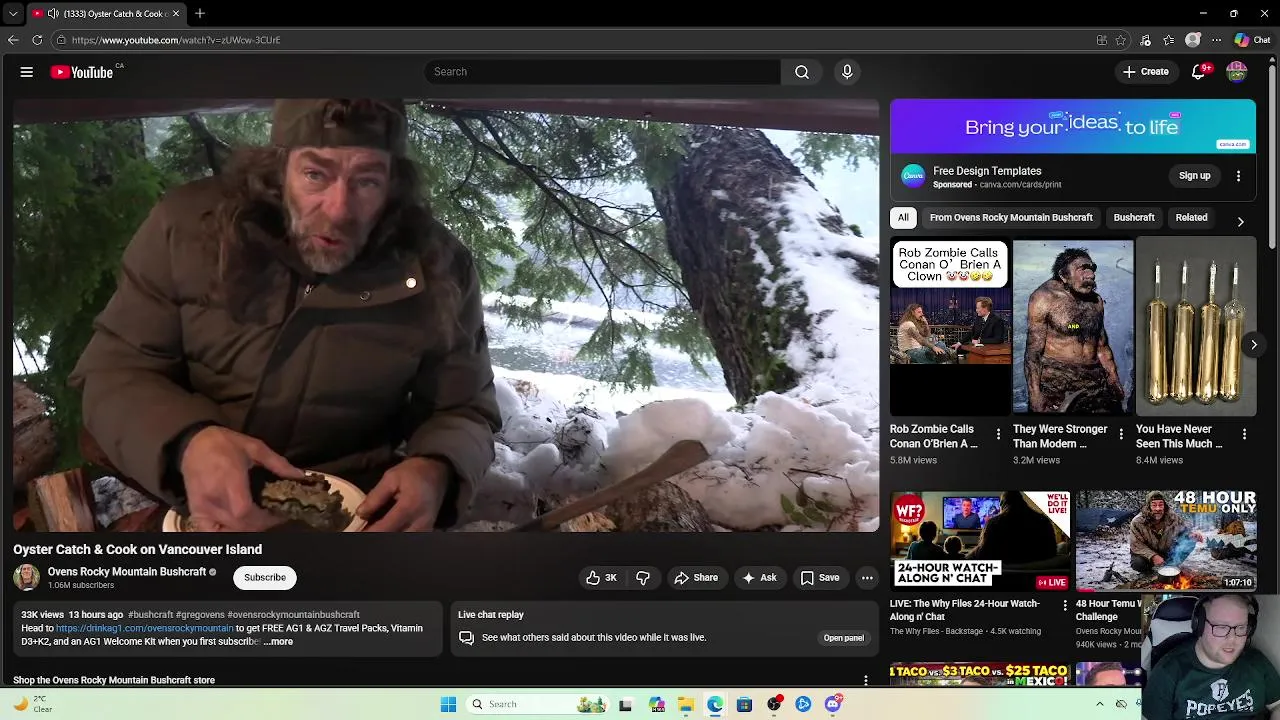Switch to the Oyster Catch & Cook browser tab
Viewport: 1280px width, 720px height.
pos(105,13)
